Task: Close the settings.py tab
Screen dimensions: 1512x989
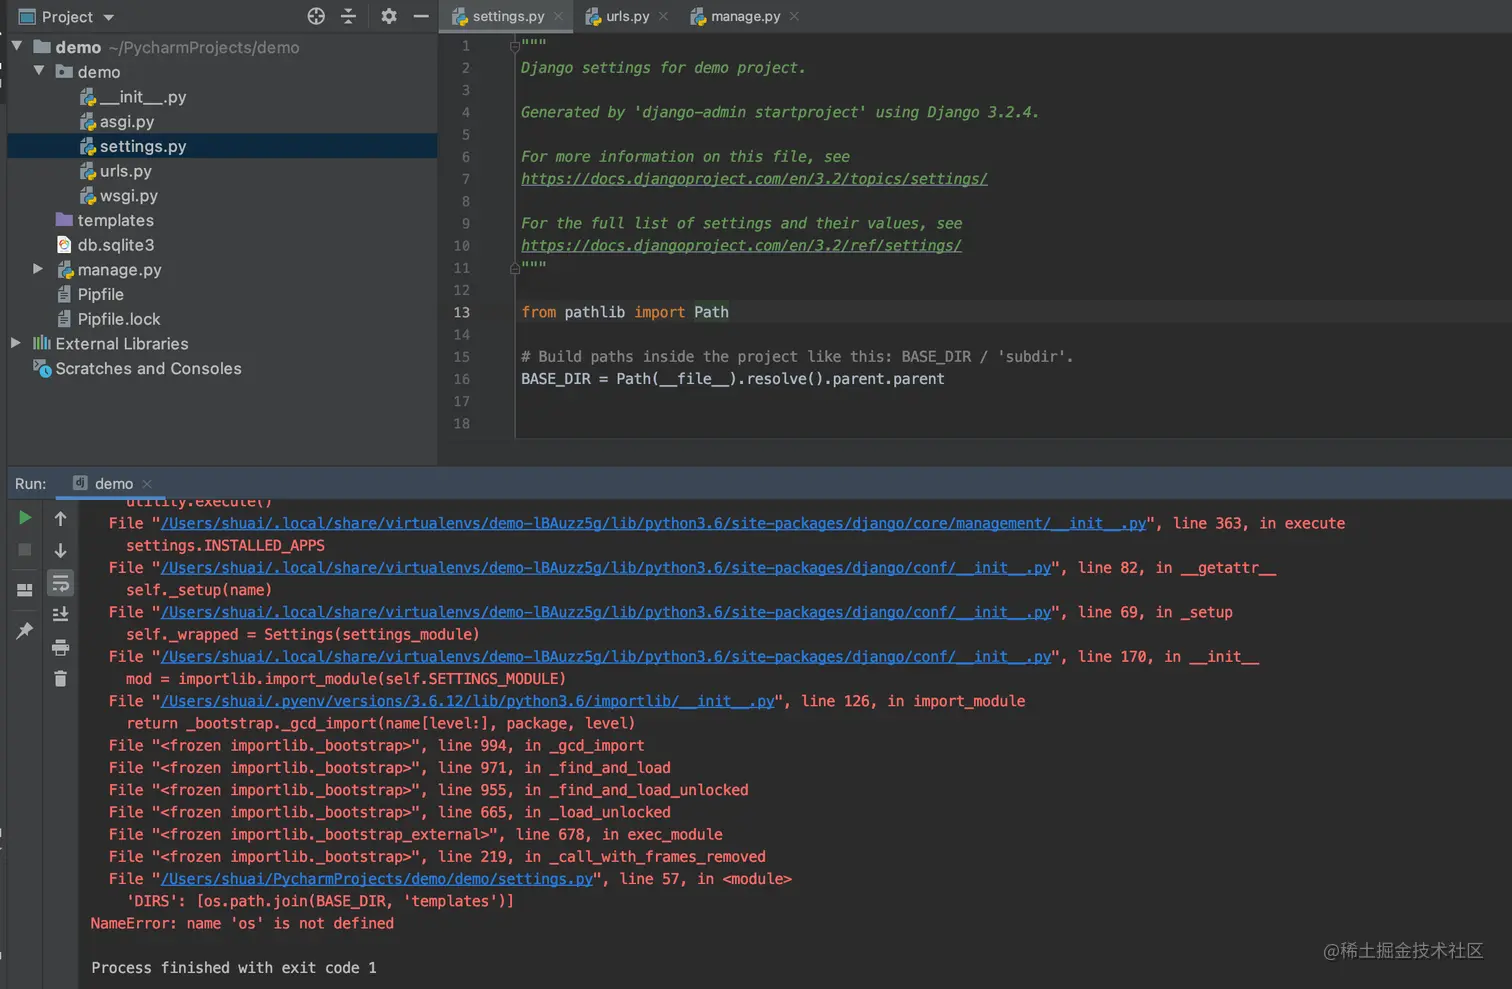Action: (x=559, y=16)
